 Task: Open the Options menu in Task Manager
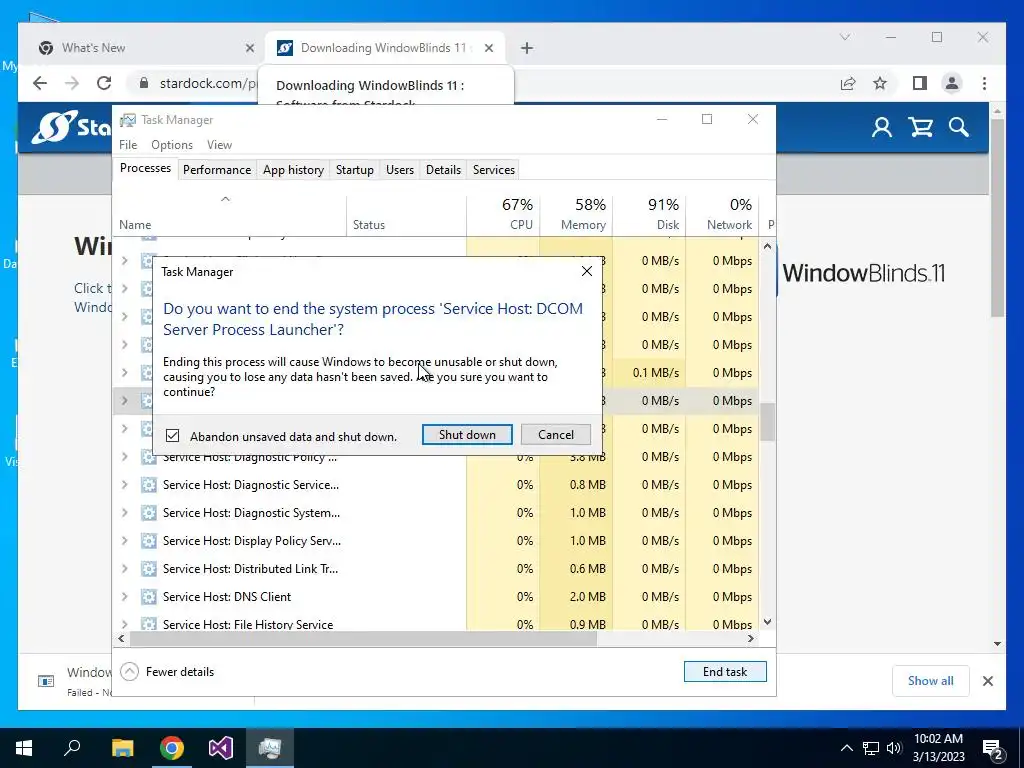[172, 145]
